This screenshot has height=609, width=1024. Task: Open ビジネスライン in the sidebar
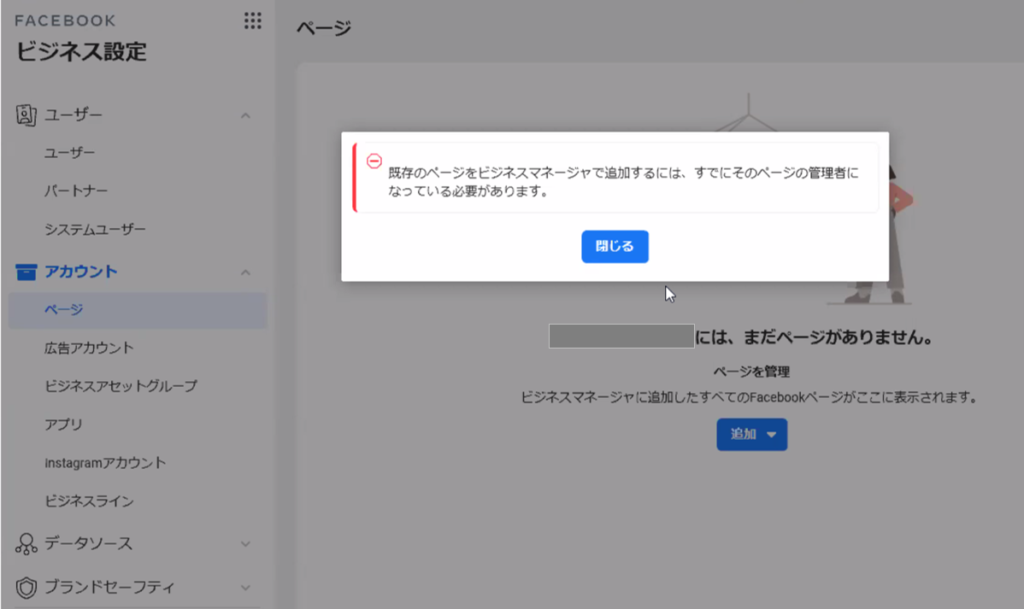tap(89, 501)
